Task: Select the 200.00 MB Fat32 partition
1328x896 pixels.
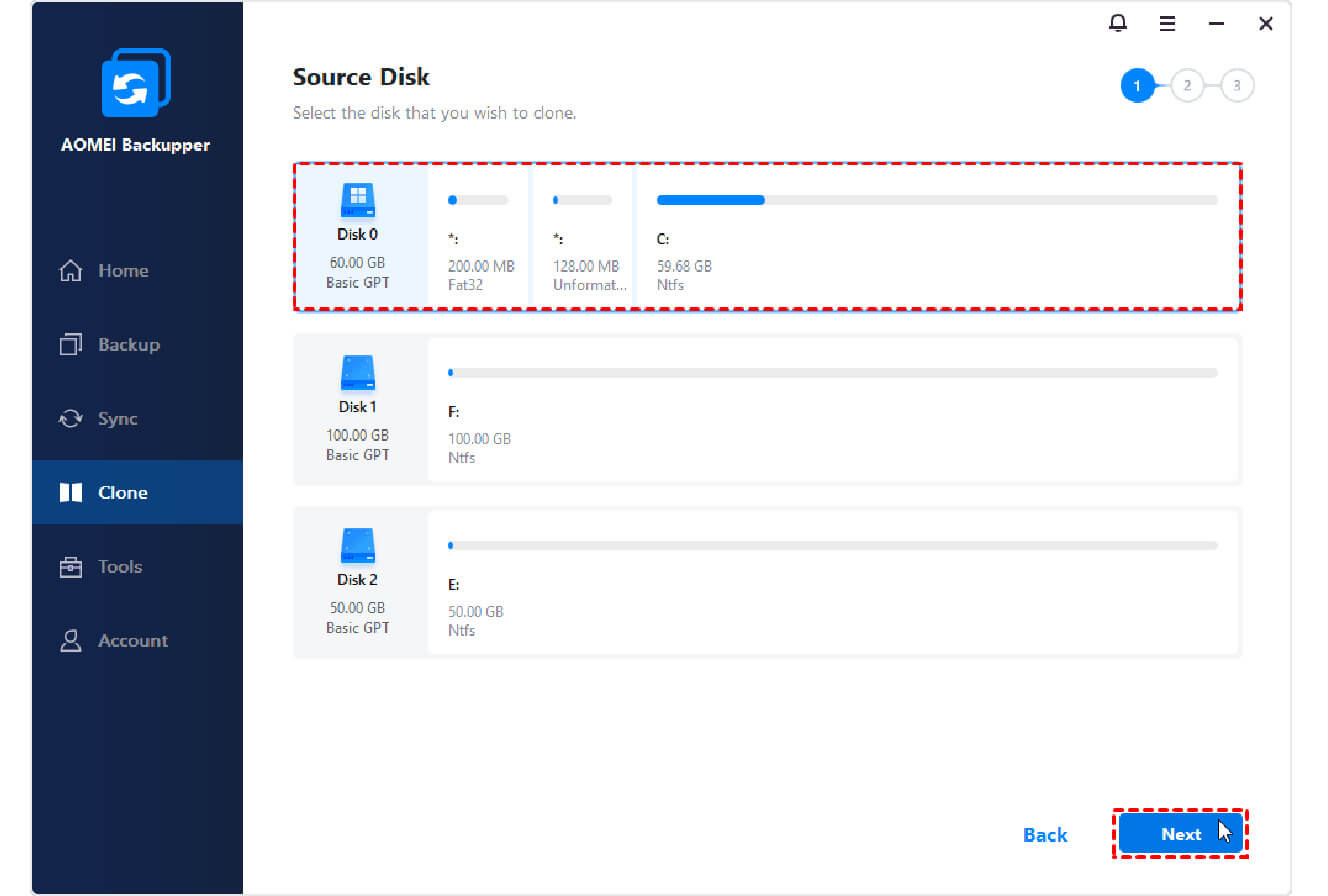Action: click(479, 237)
